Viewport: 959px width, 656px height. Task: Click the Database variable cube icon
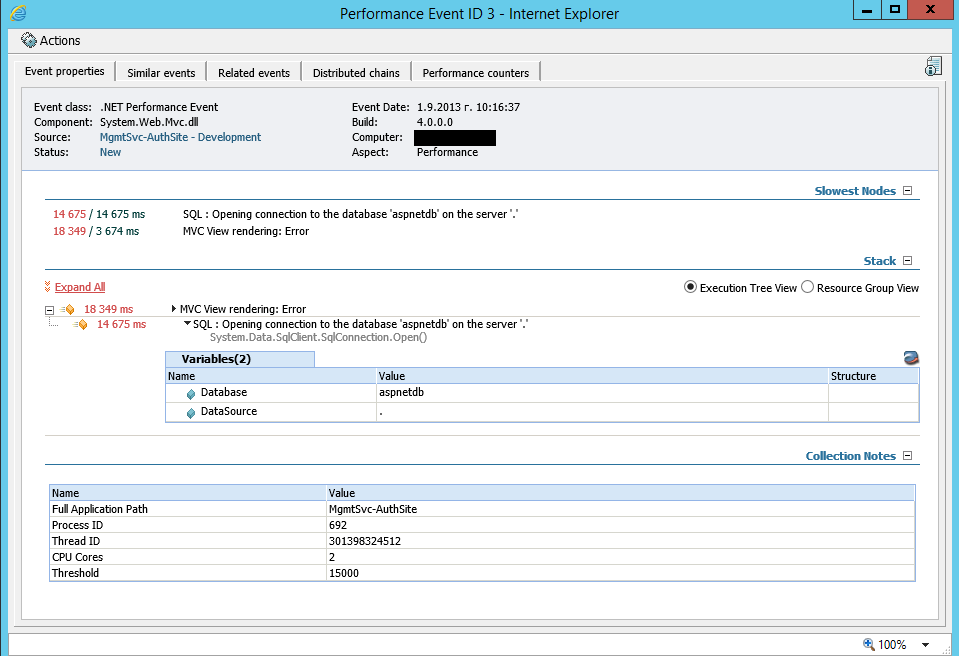(191, 394)
